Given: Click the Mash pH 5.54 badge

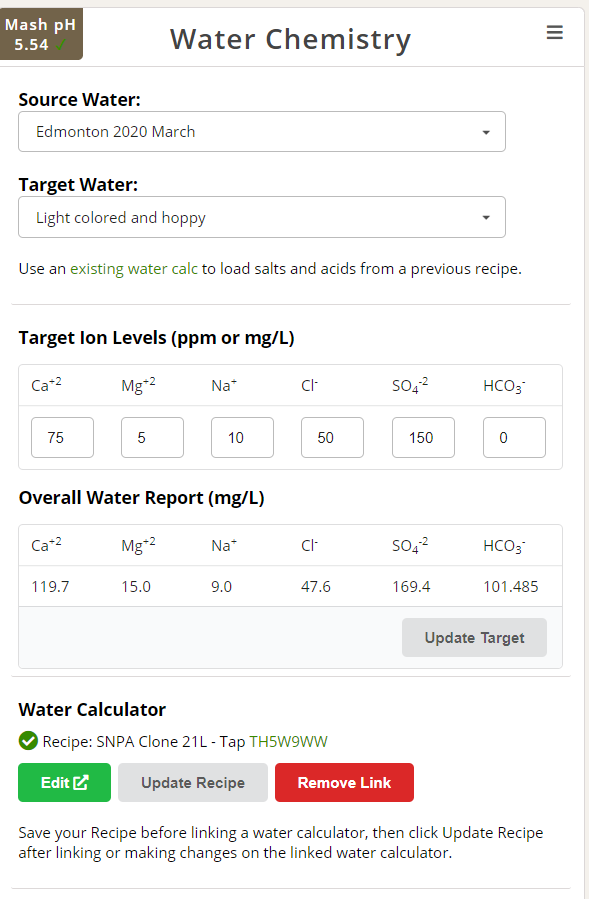Looking at the screenshot, I should pyautogui.click(x=41, y=34).
